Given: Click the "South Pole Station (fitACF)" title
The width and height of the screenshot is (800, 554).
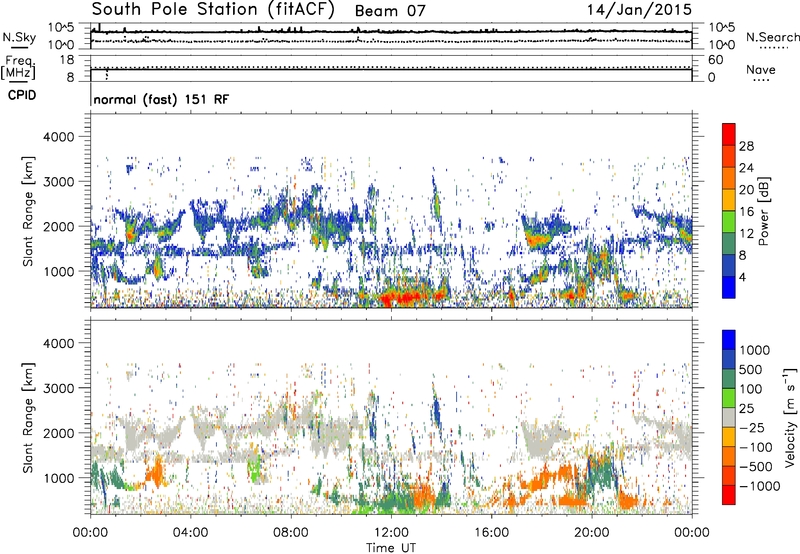Looking at the screenshot, I should [x=212, y=10].
